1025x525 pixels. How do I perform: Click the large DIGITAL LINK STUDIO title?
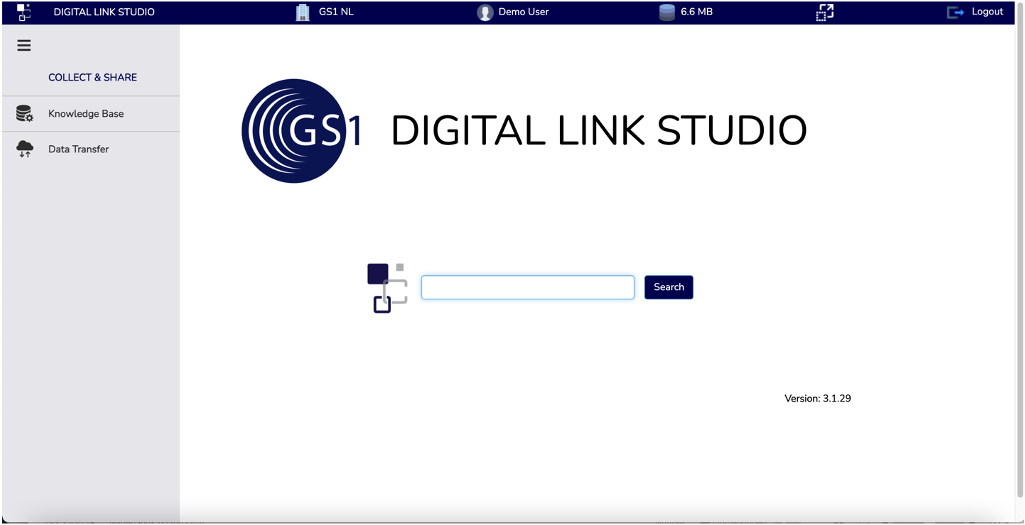pyautogui.click(x=599, y=130)
